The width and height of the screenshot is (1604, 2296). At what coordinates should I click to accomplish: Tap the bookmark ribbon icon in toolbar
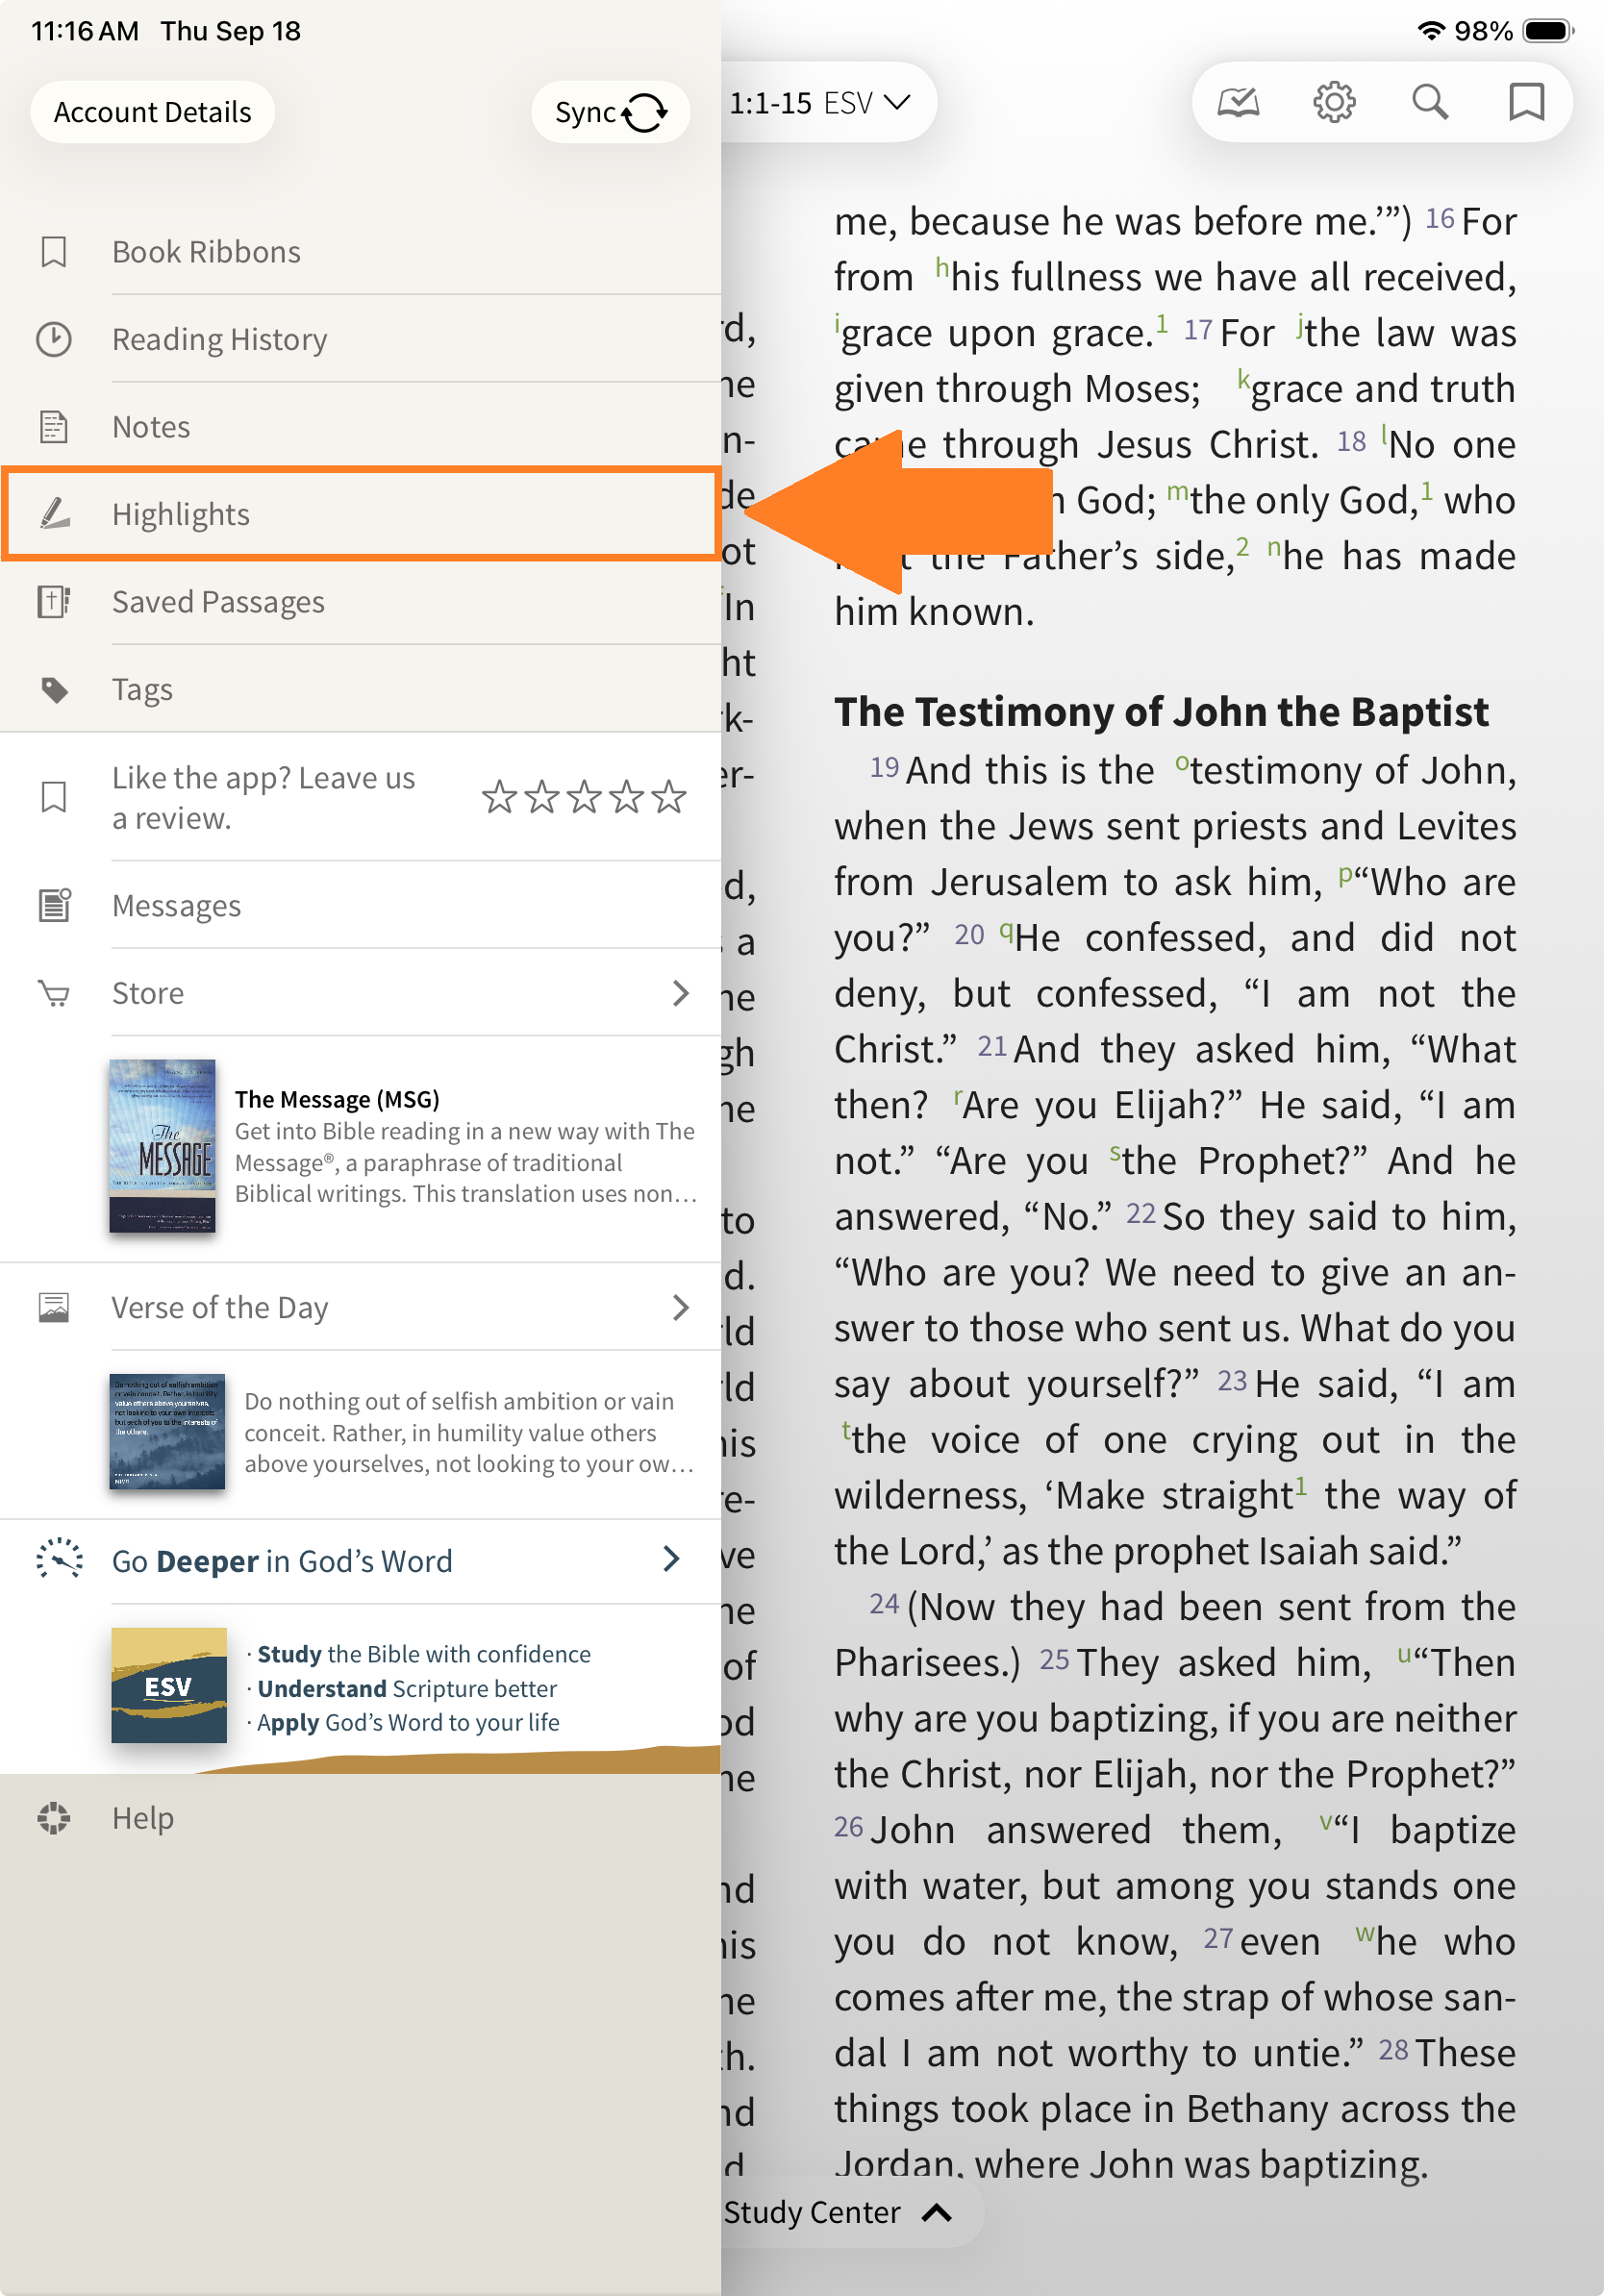pyautogui.click(x=1525, y=102)
